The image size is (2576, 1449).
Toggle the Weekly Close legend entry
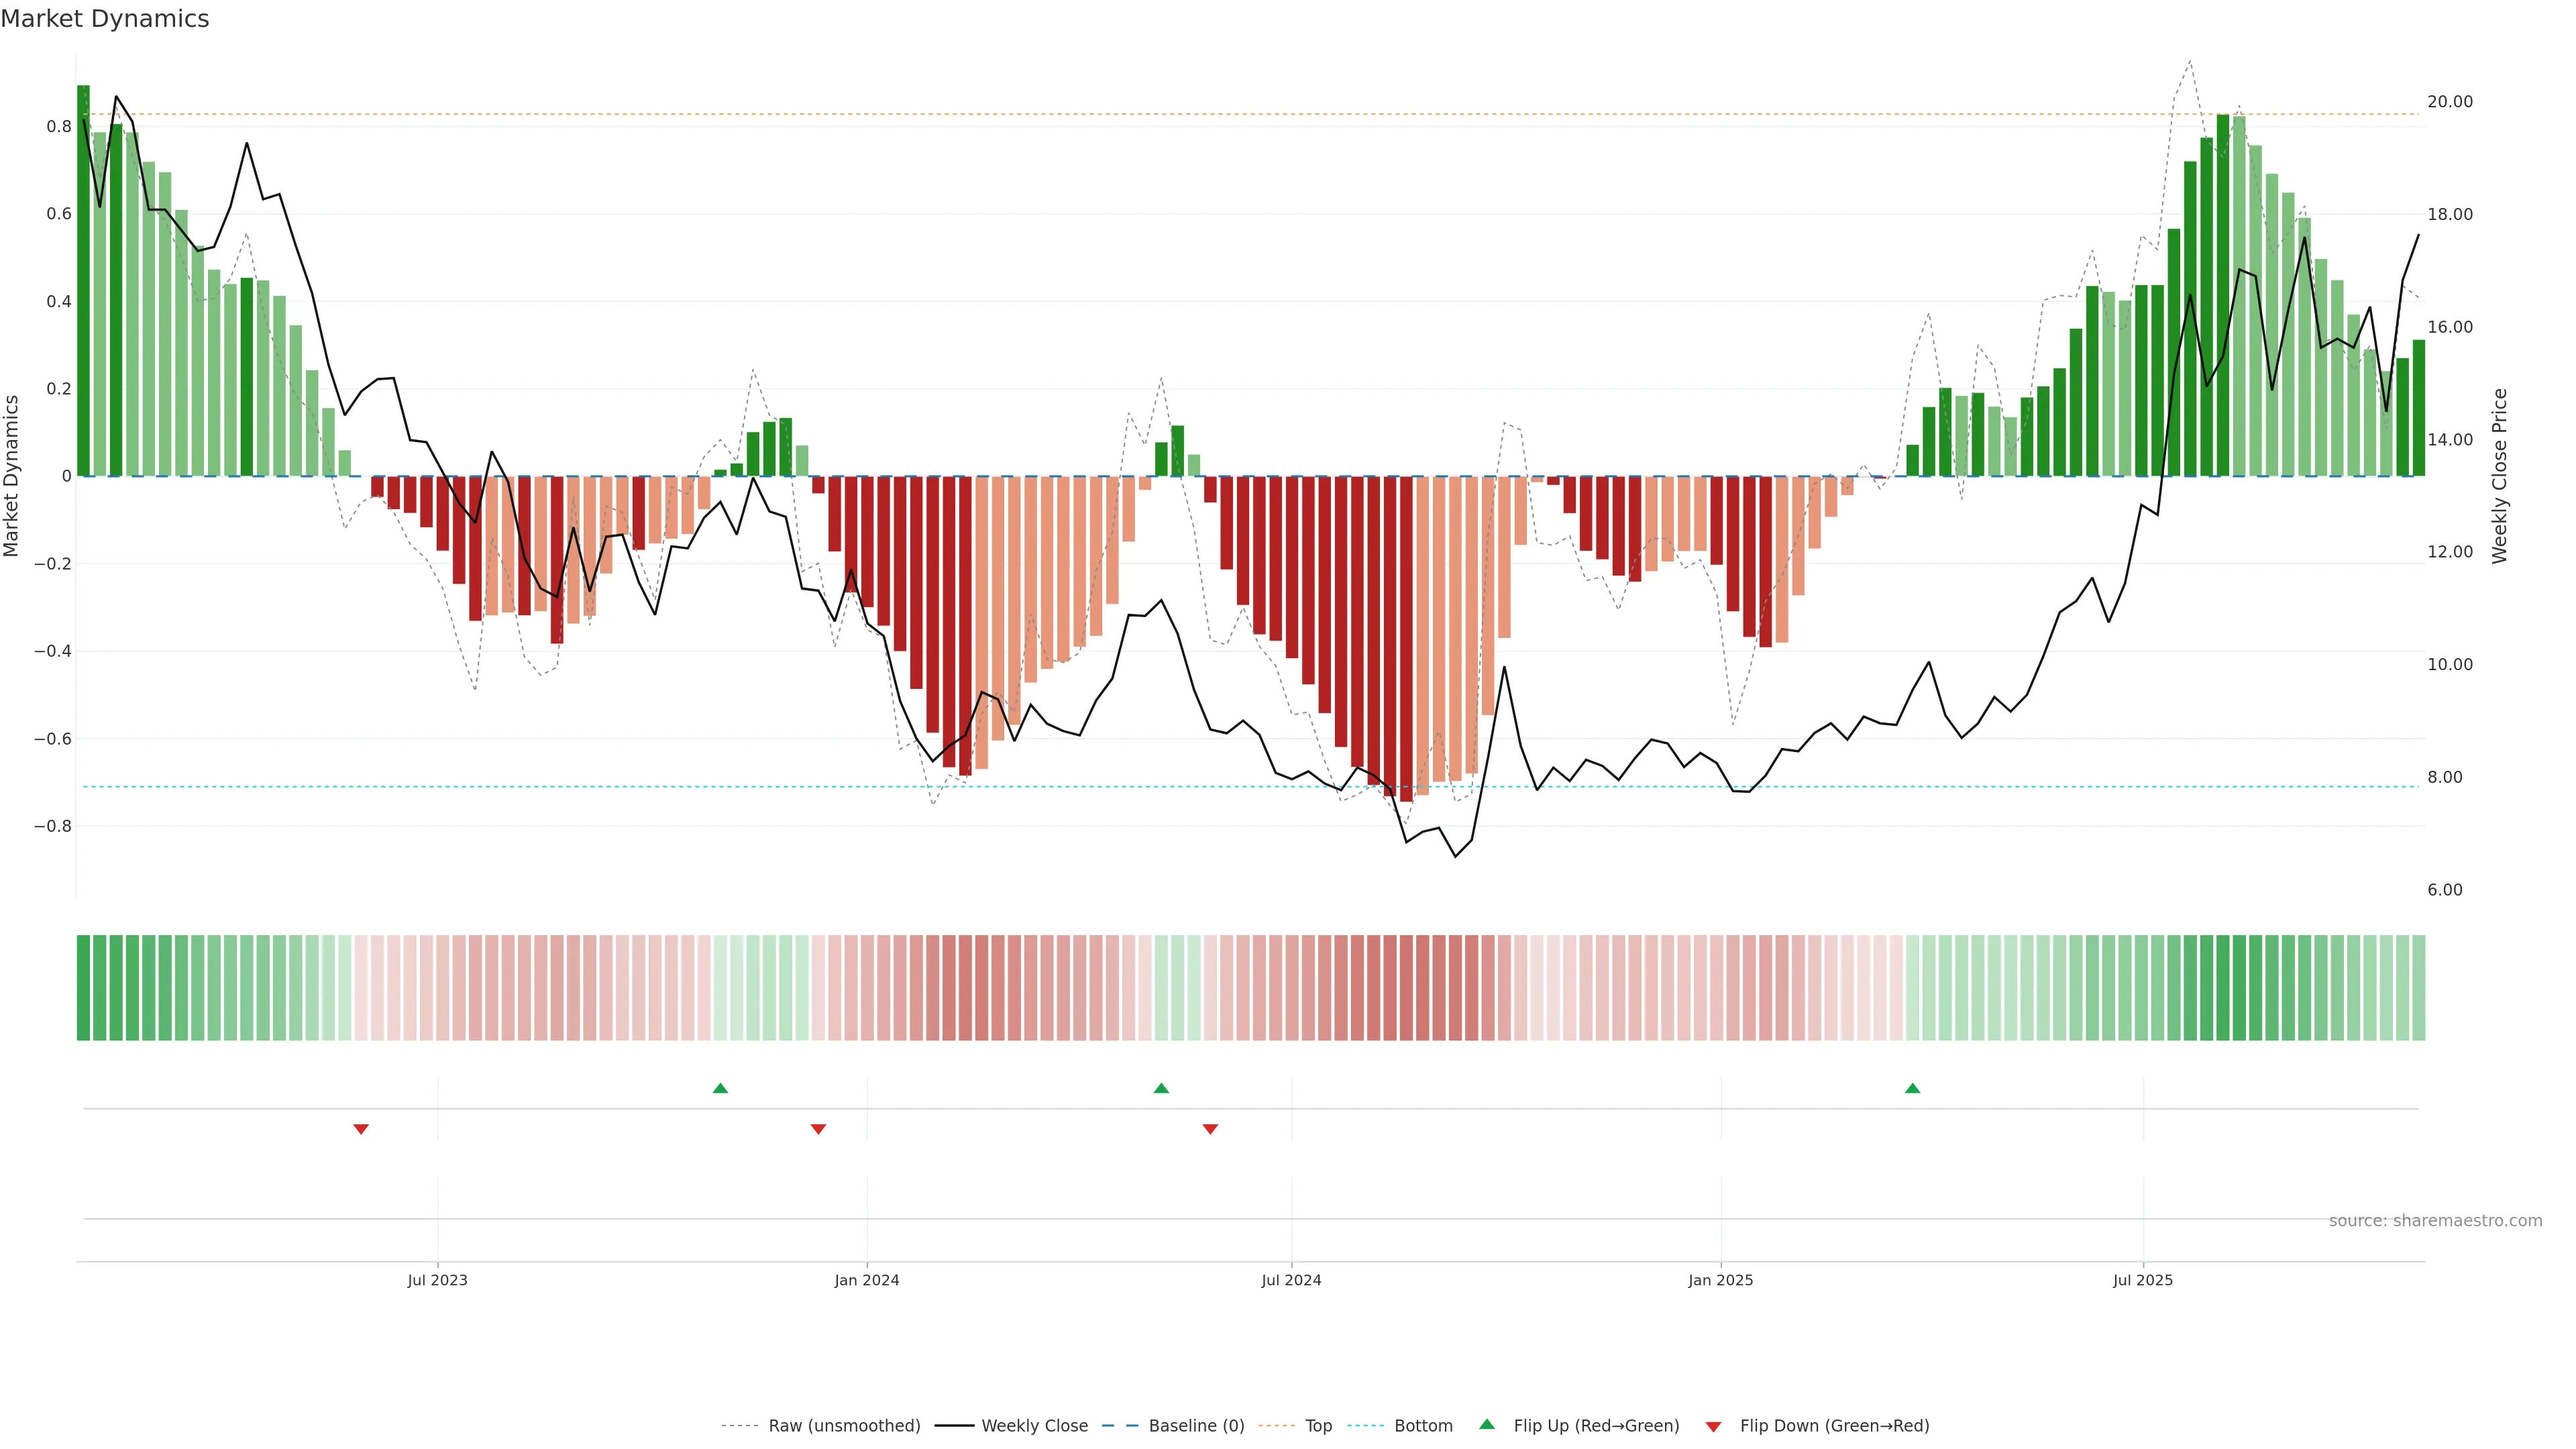coord(1034,1426)
